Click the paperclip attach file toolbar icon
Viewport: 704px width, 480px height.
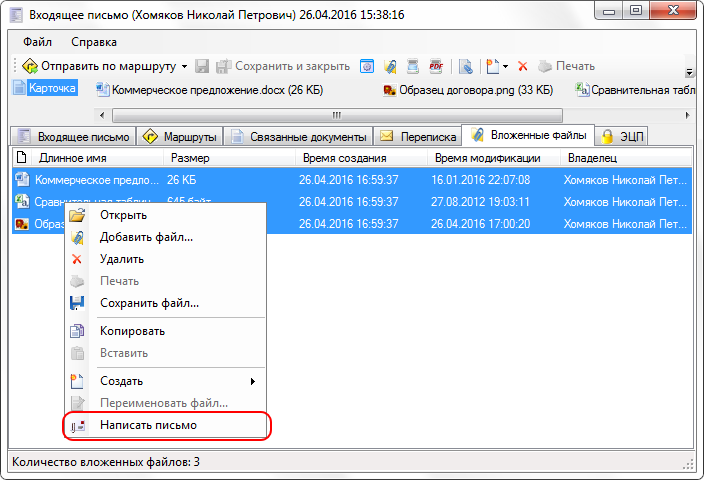pyautogui.click(x=390, y=66)
